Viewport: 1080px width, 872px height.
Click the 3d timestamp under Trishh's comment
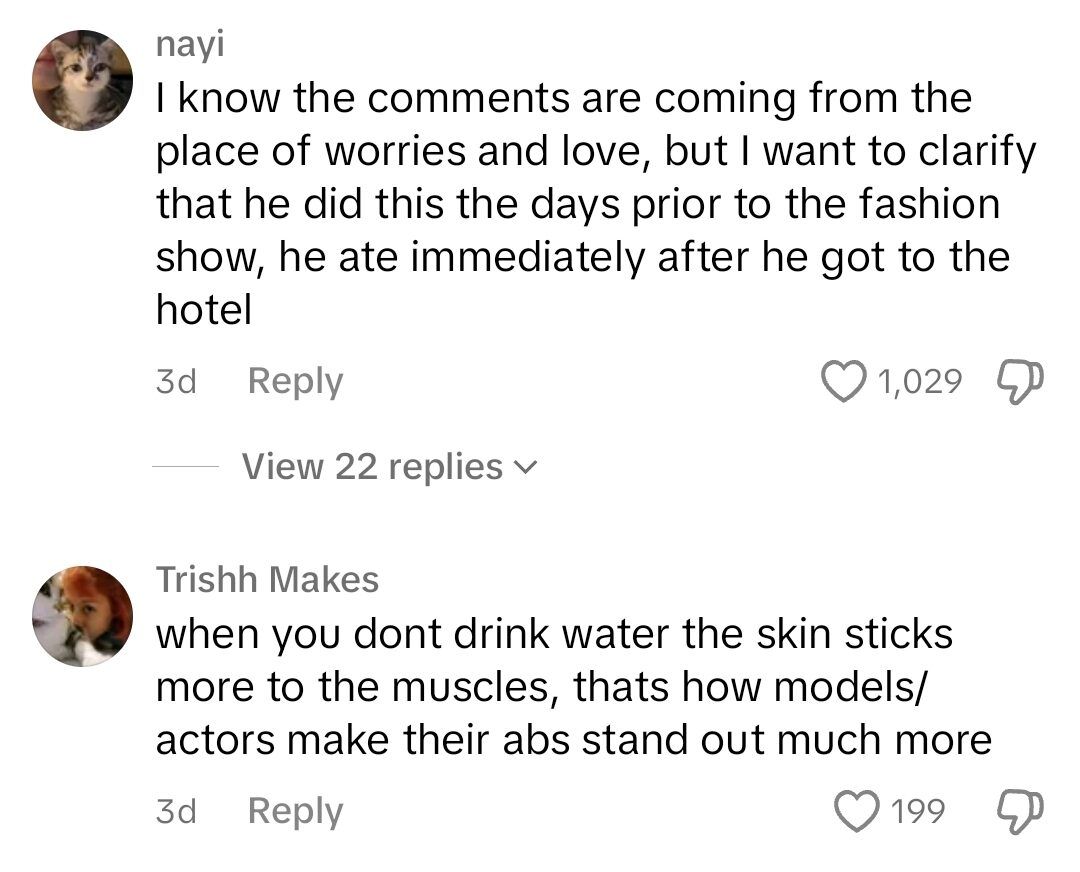click(x=176, y=811)
